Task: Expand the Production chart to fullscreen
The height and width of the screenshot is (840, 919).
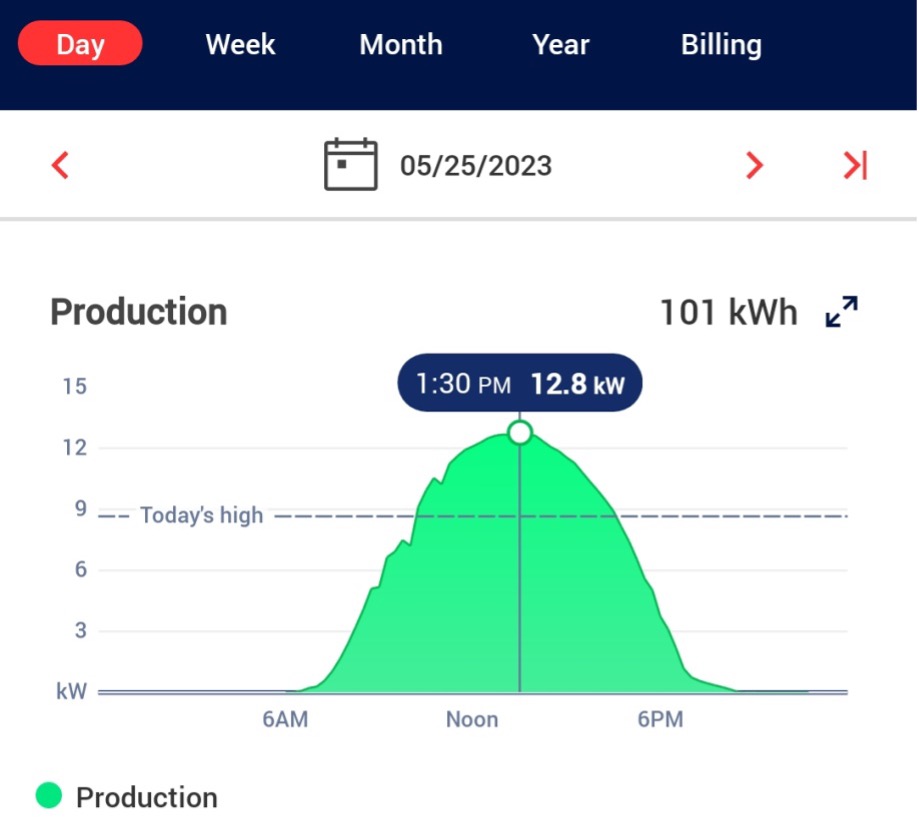Action: coord(842,312)
